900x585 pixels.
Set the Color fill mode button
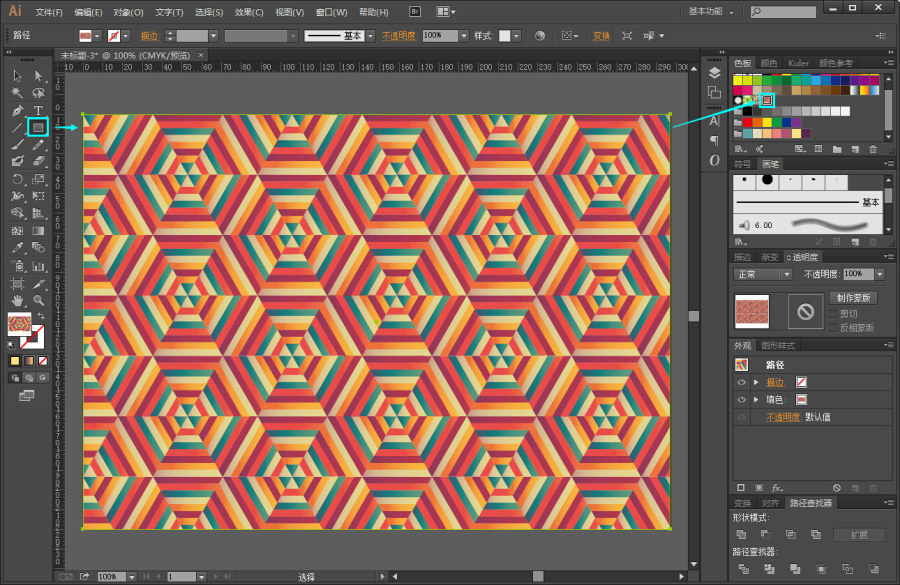click(15, 361)
